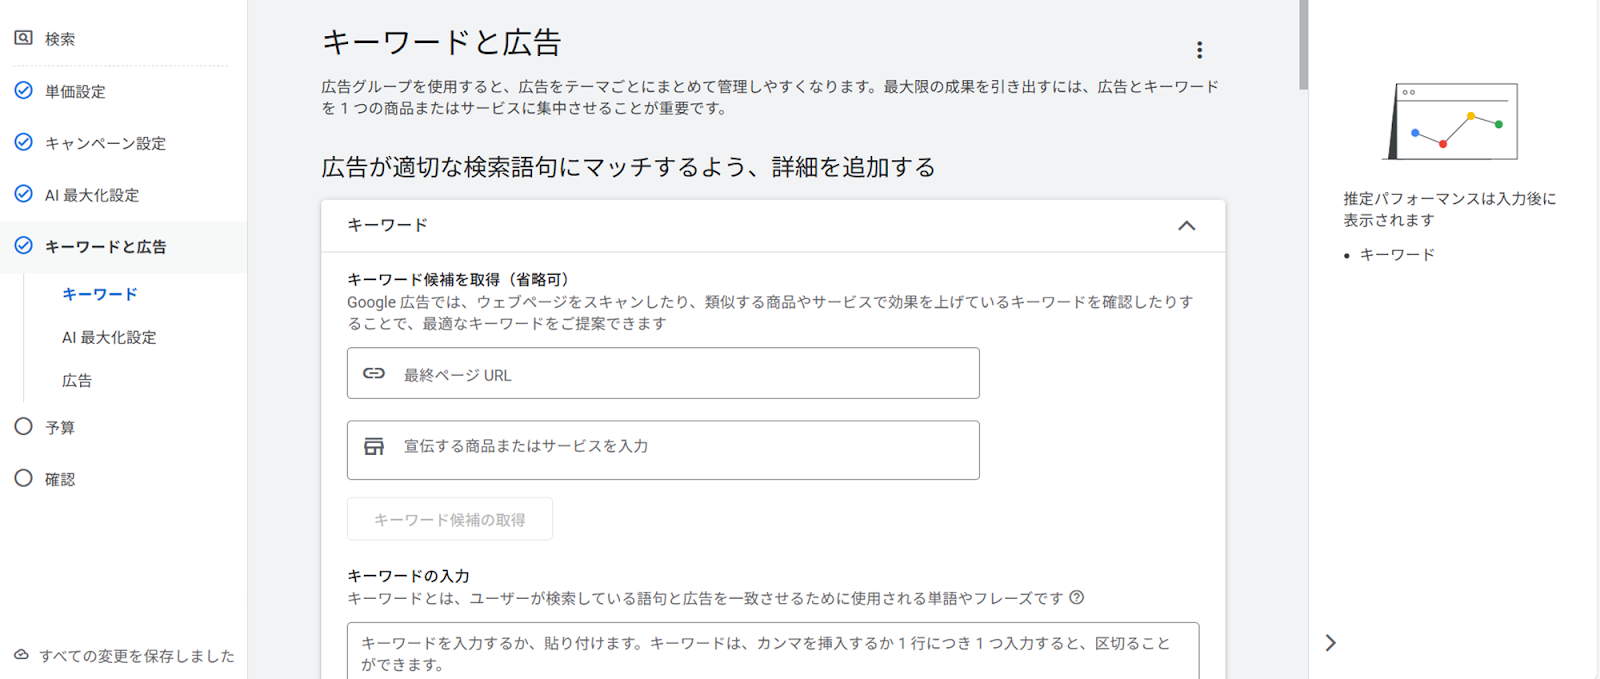Click the link icon in URL field
Image resolution: width=1600 pixels, height=679 pixels.
coord(374,373)
